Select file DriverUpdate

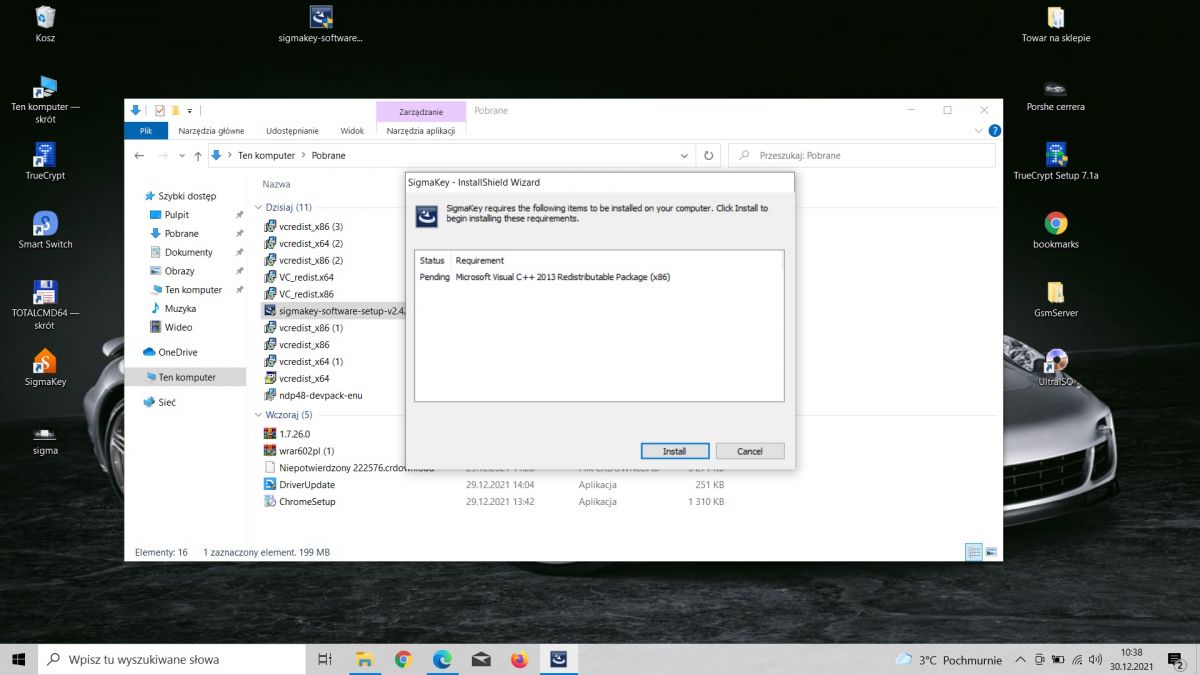[x=307, y=484]
